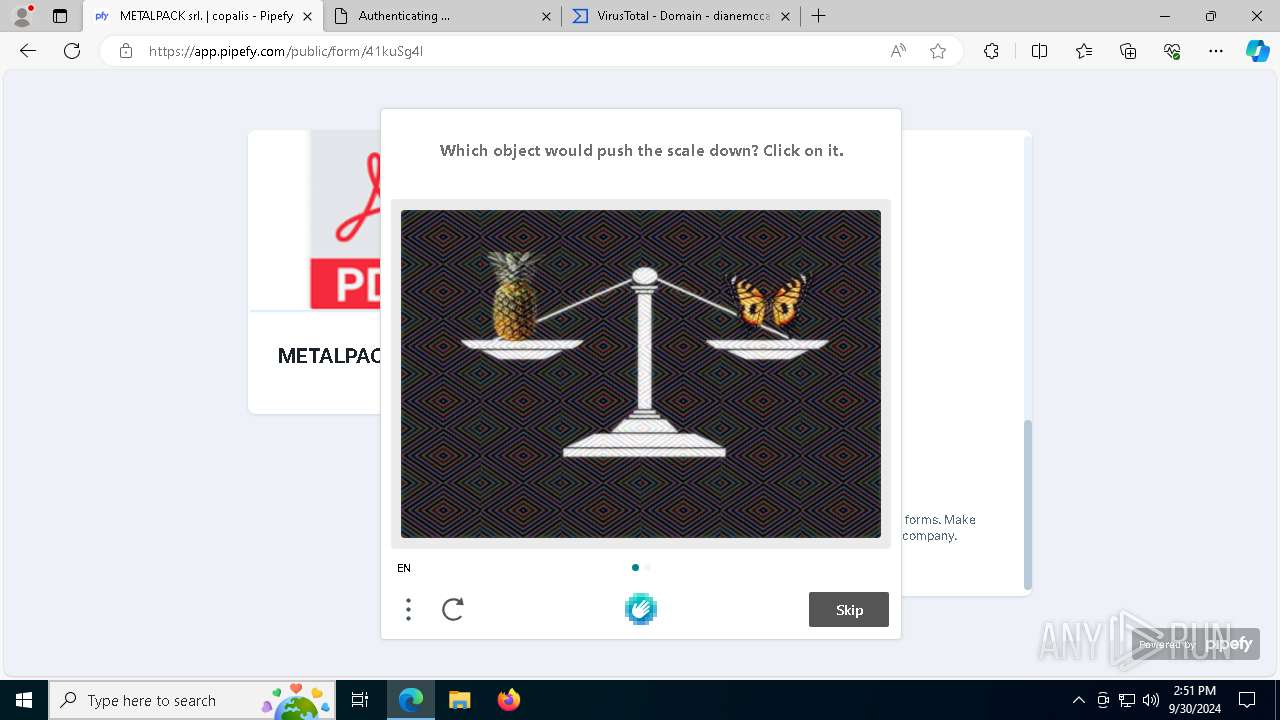Add this page to favorites

click(938, 51)
